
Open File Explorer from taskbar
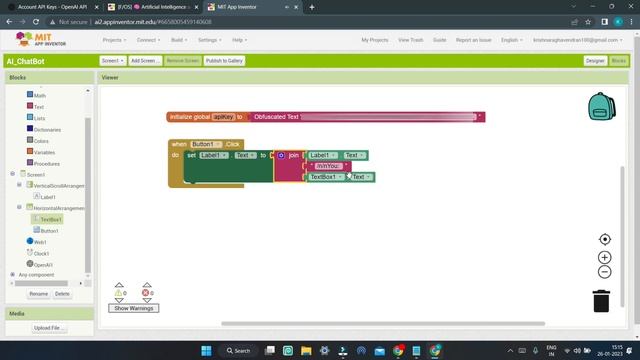click(x=306, y=351)
